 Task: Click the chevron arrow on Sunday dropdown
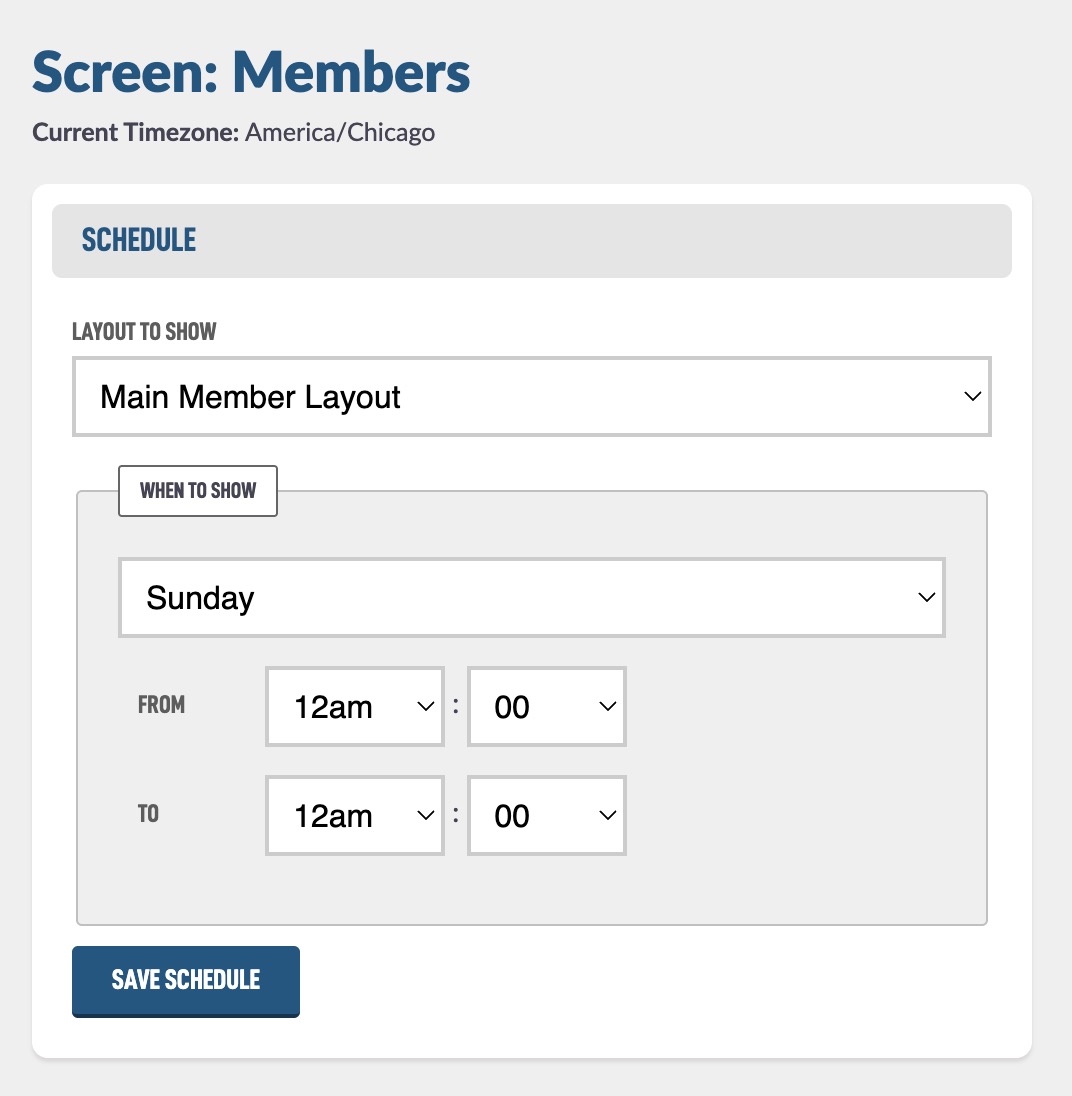pyautogui.click(x=927, y=598)
